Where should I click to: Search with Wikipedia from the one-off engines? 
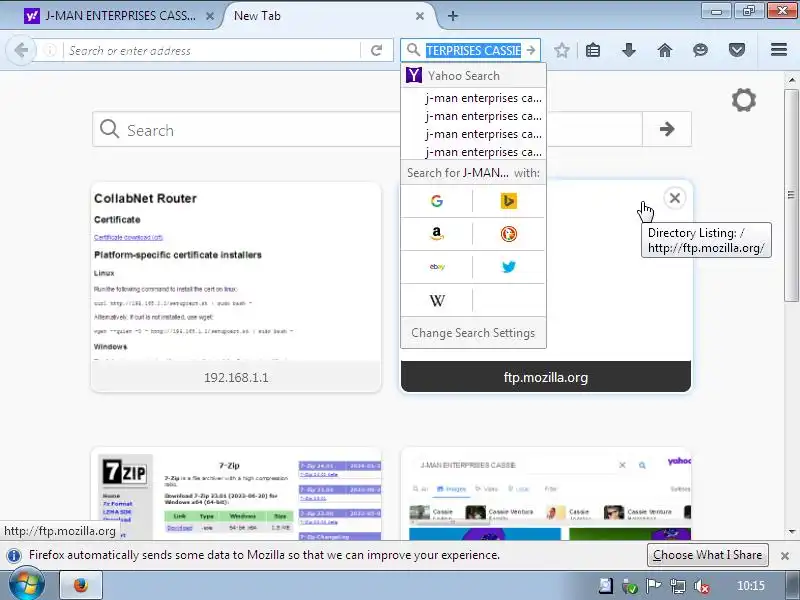click(437, 300)
